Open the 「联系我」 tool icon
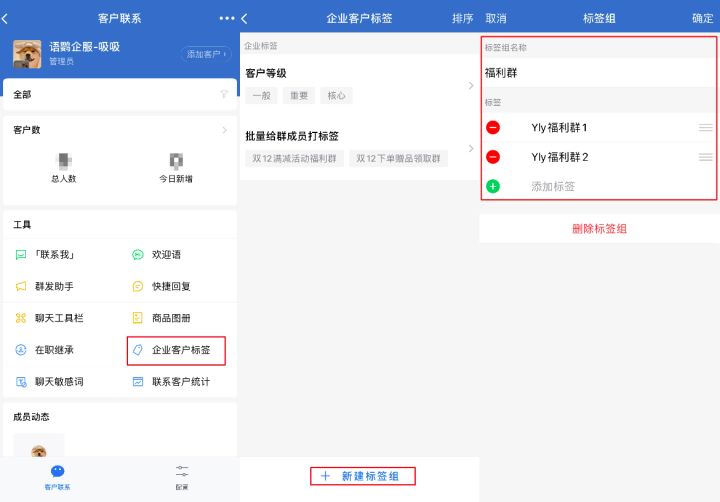 (x=21, y=255)
